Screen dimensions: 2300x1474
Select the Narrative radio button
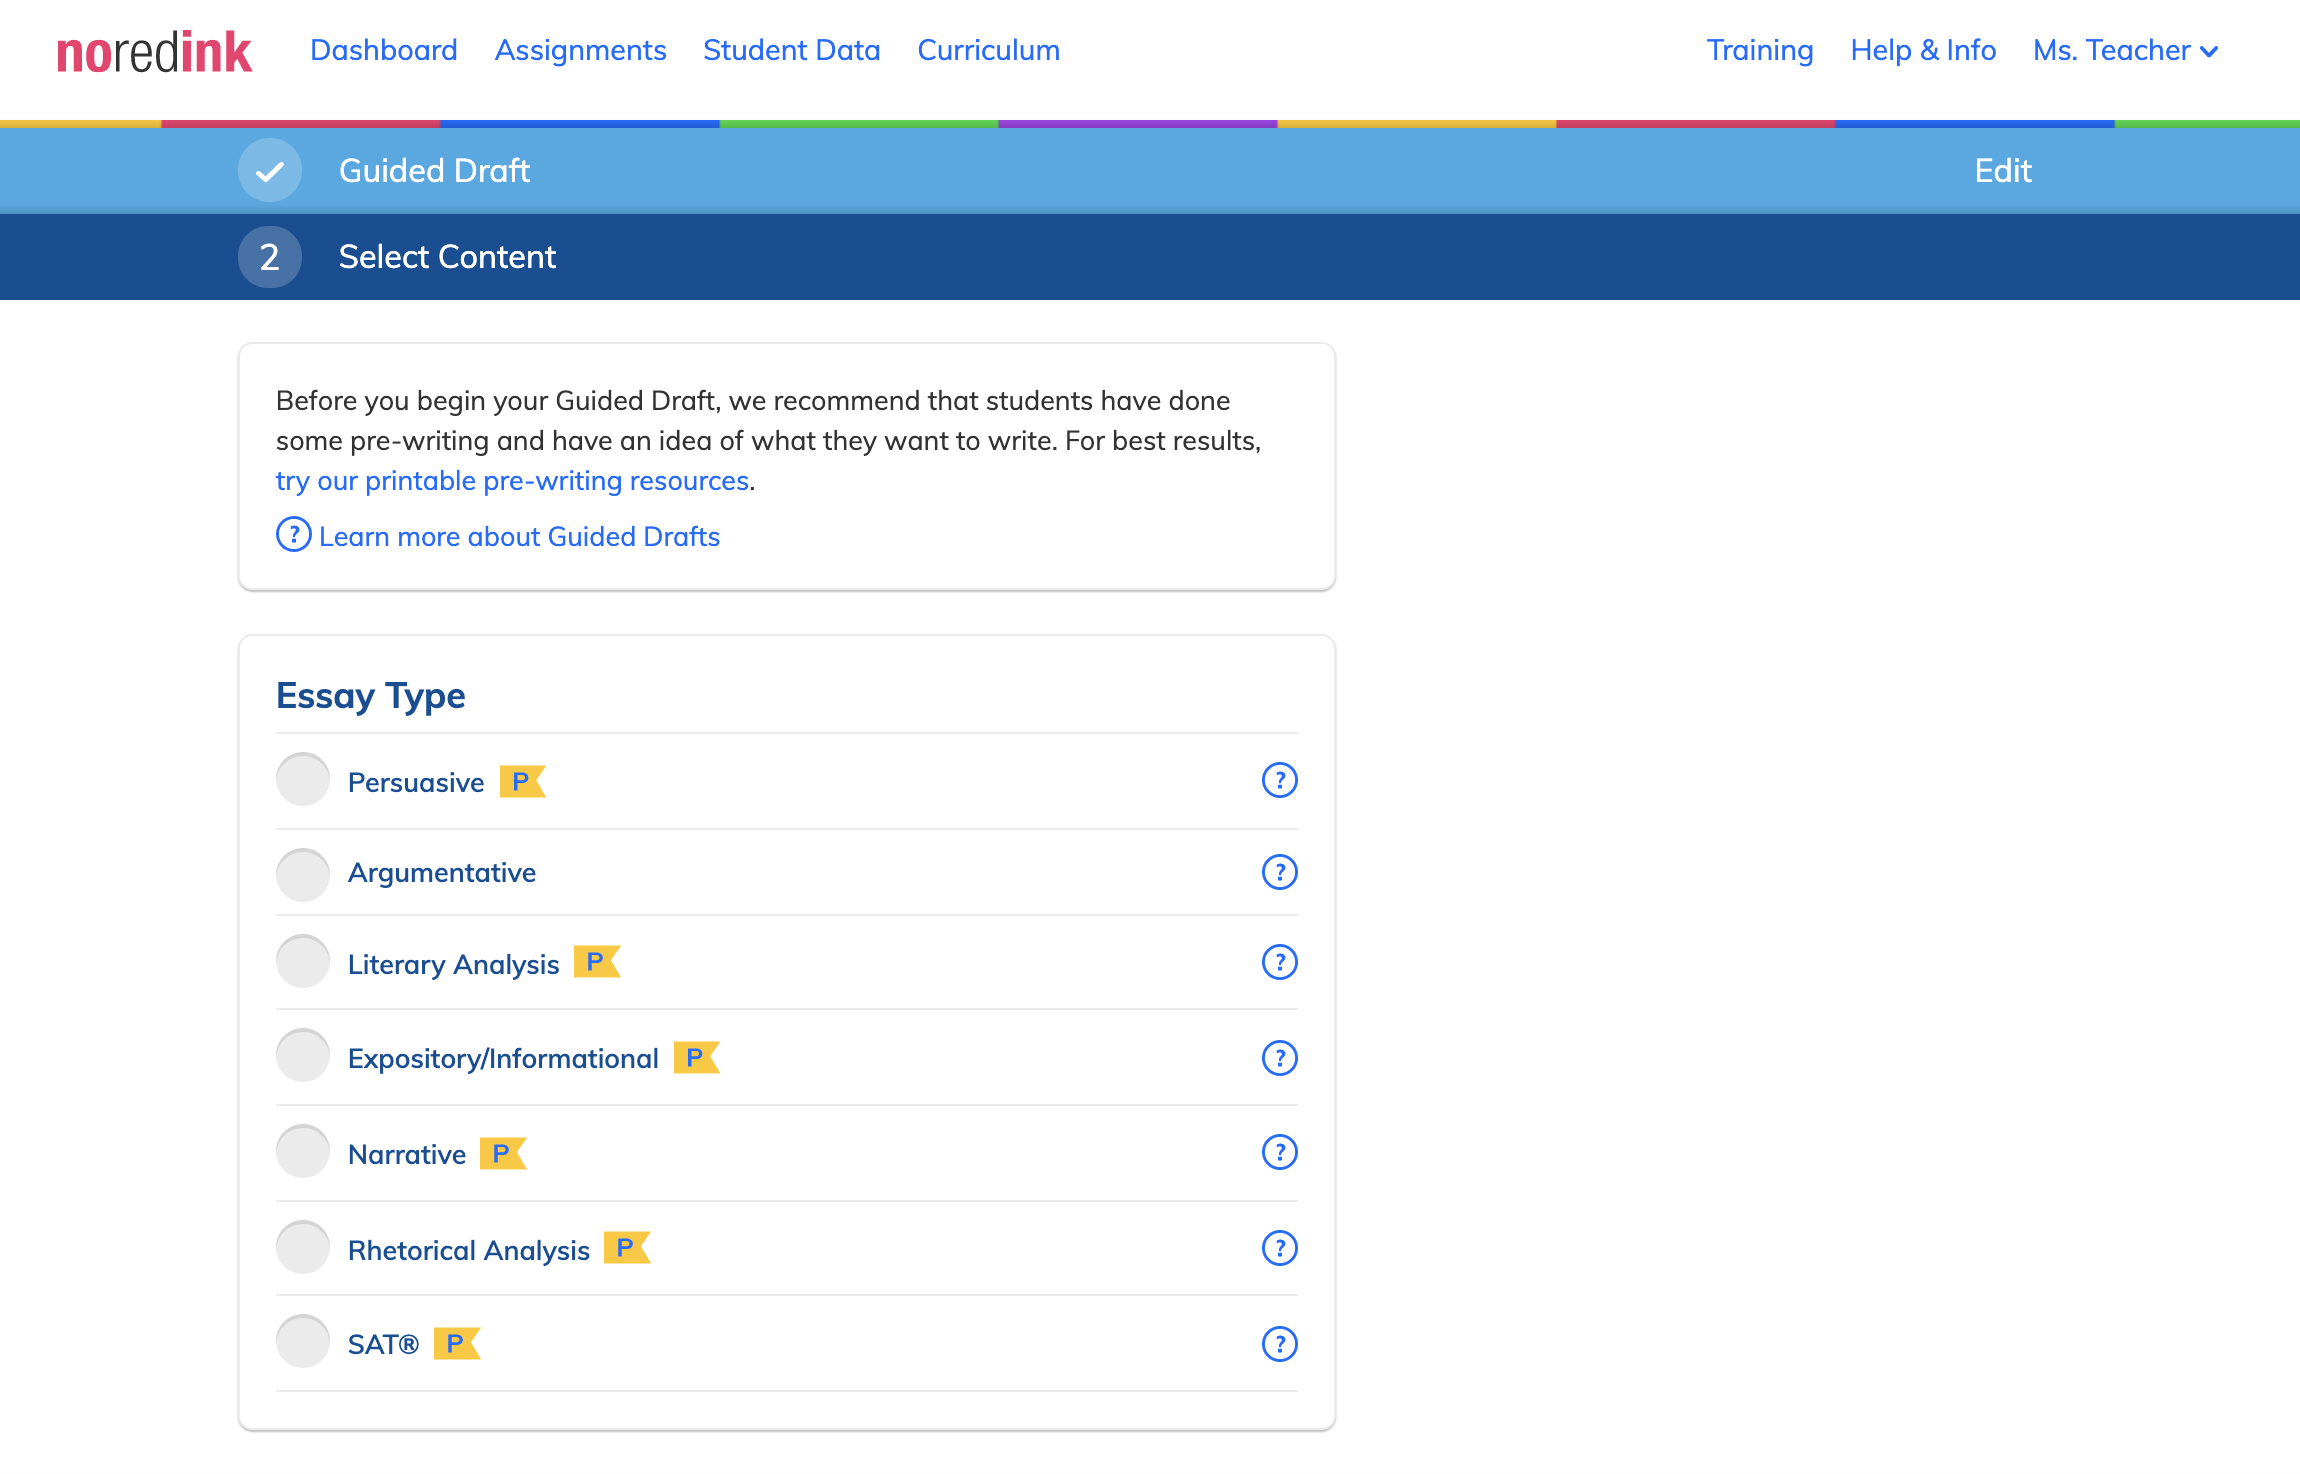[x=302, y=1151]
